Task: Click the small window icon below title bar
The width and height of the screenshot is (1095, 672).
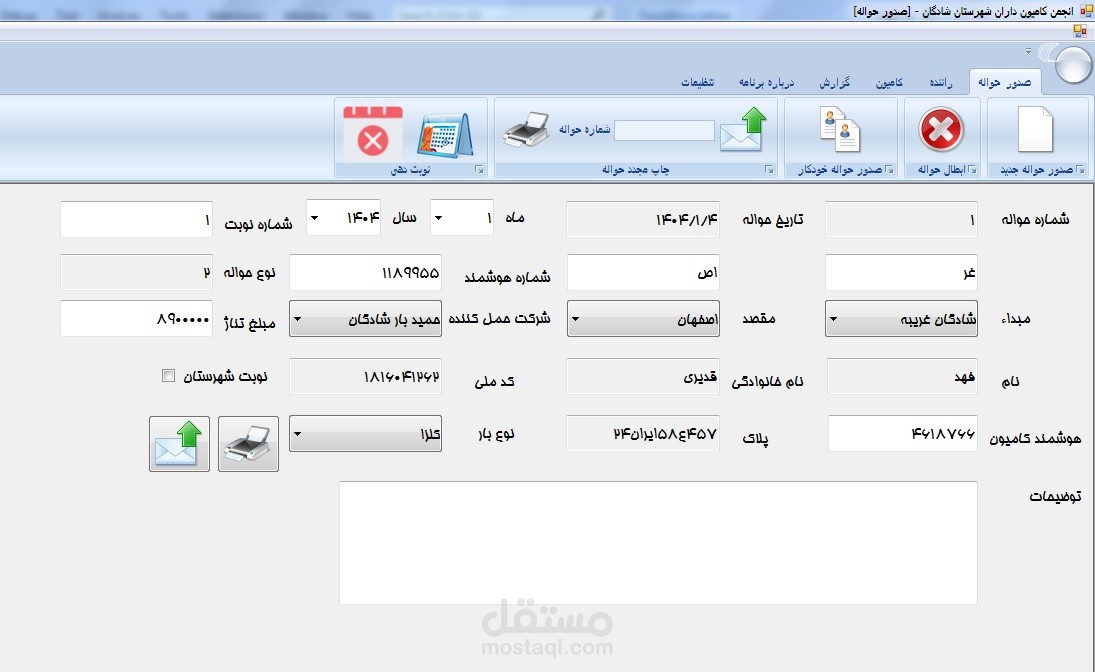Action: 1080,31
